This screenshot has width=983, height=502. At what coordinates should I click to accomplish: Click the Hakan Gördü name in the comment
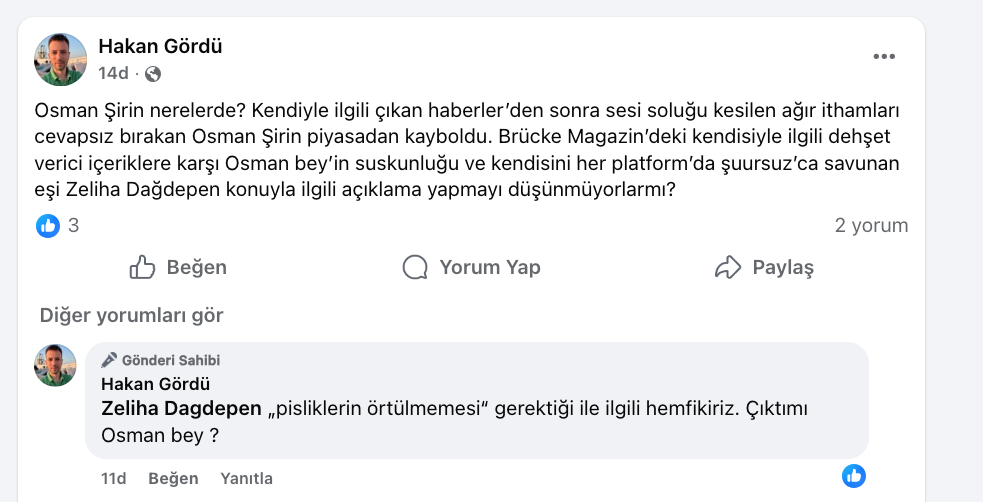[x=156, y=384]
